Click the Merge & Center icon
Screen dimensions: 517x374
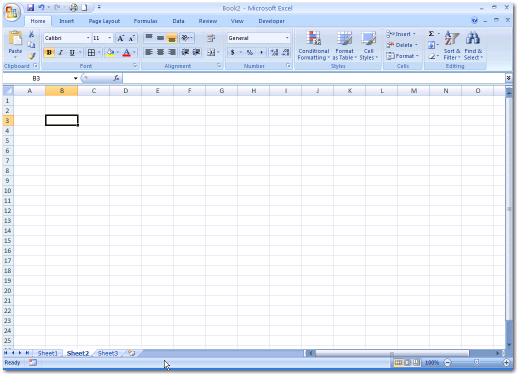coord(211,52)
